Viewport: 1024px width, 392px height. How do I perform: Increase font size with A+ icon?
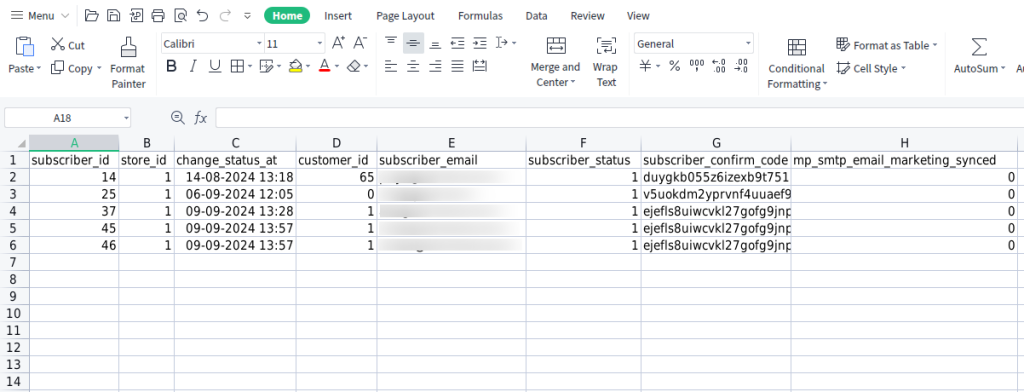tap(338, 43)
